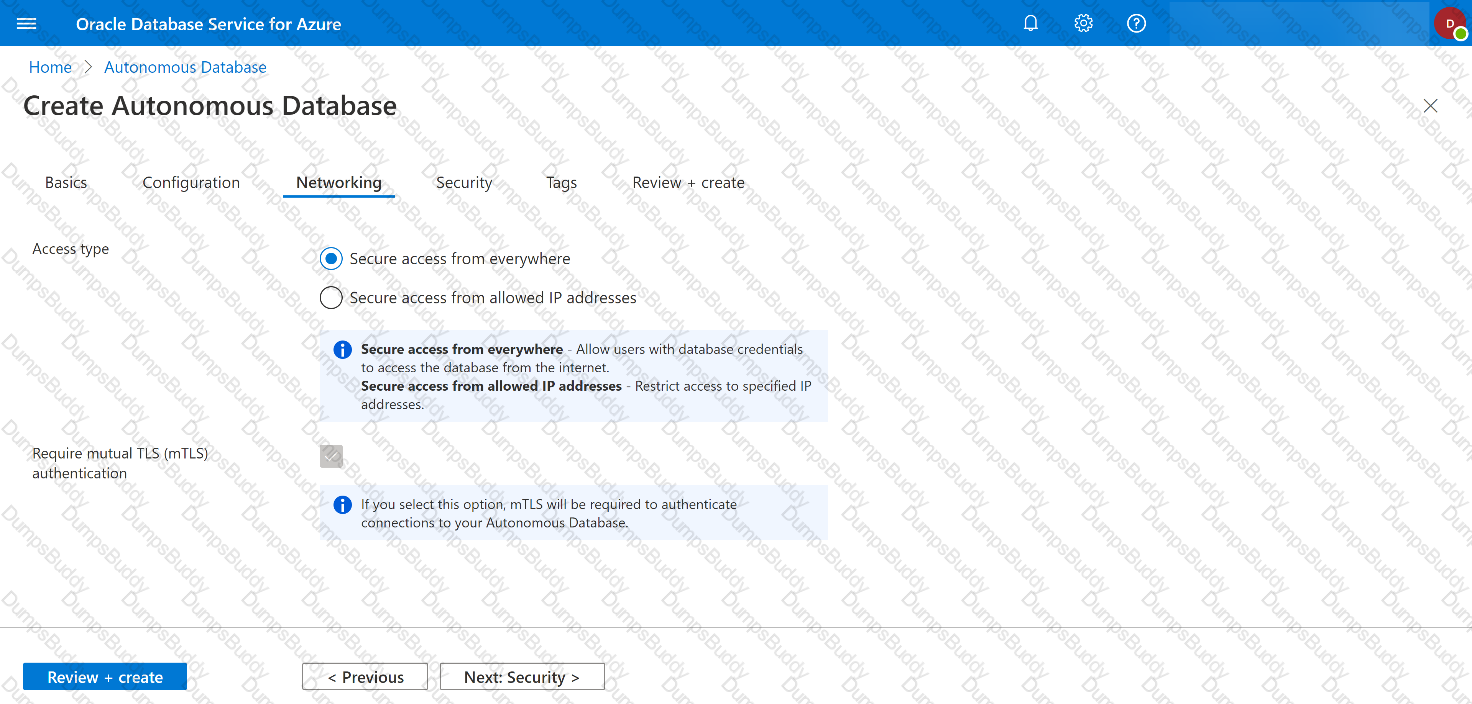Open the notifications bell

1031,23
